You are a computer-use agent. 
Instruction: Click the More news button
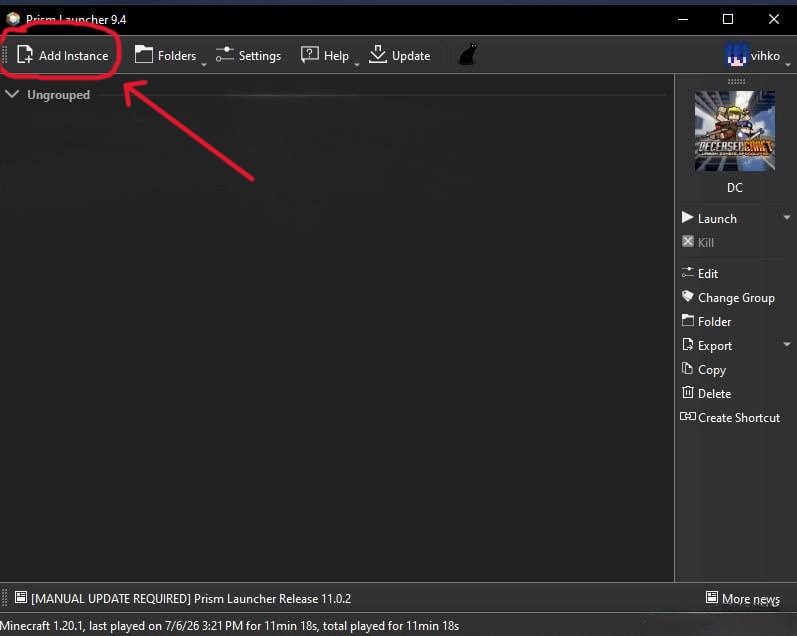click(x=743, y=598)
